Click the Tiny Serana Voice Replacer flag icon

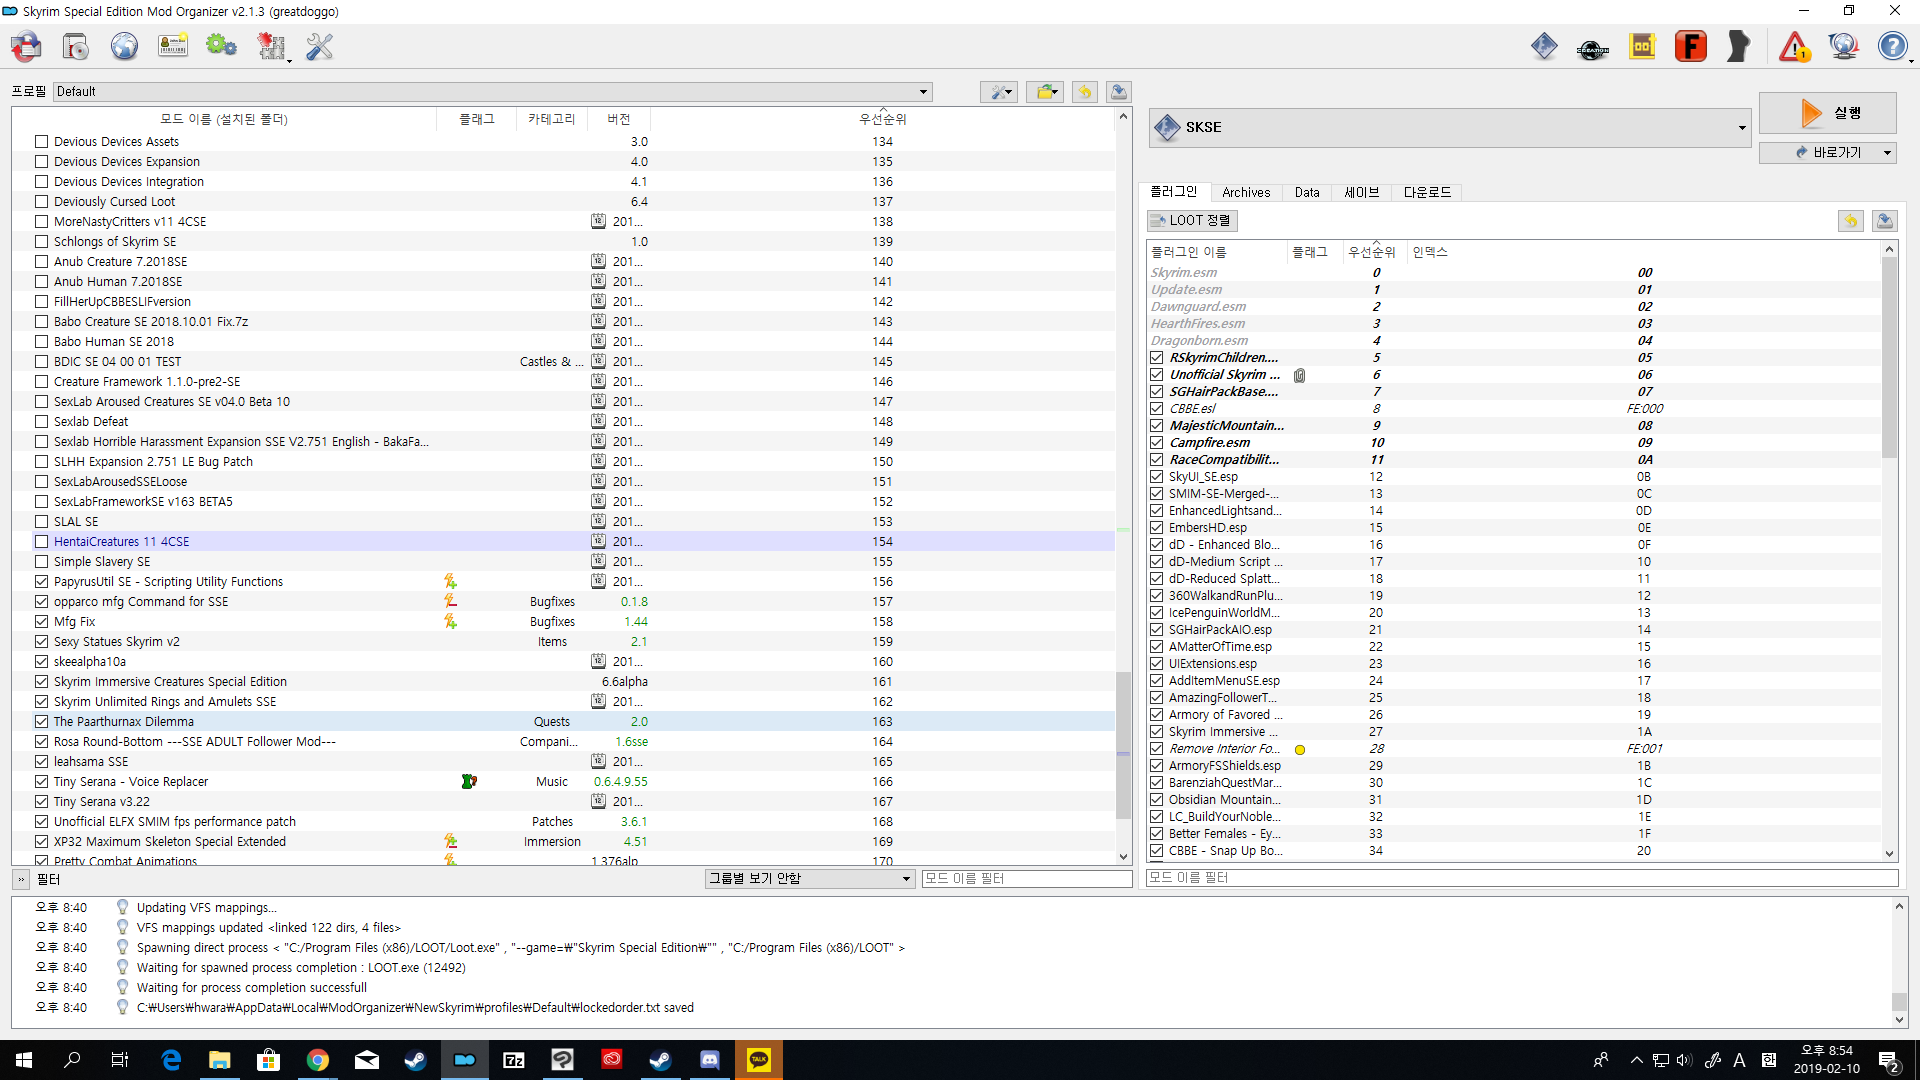point(468,782)
